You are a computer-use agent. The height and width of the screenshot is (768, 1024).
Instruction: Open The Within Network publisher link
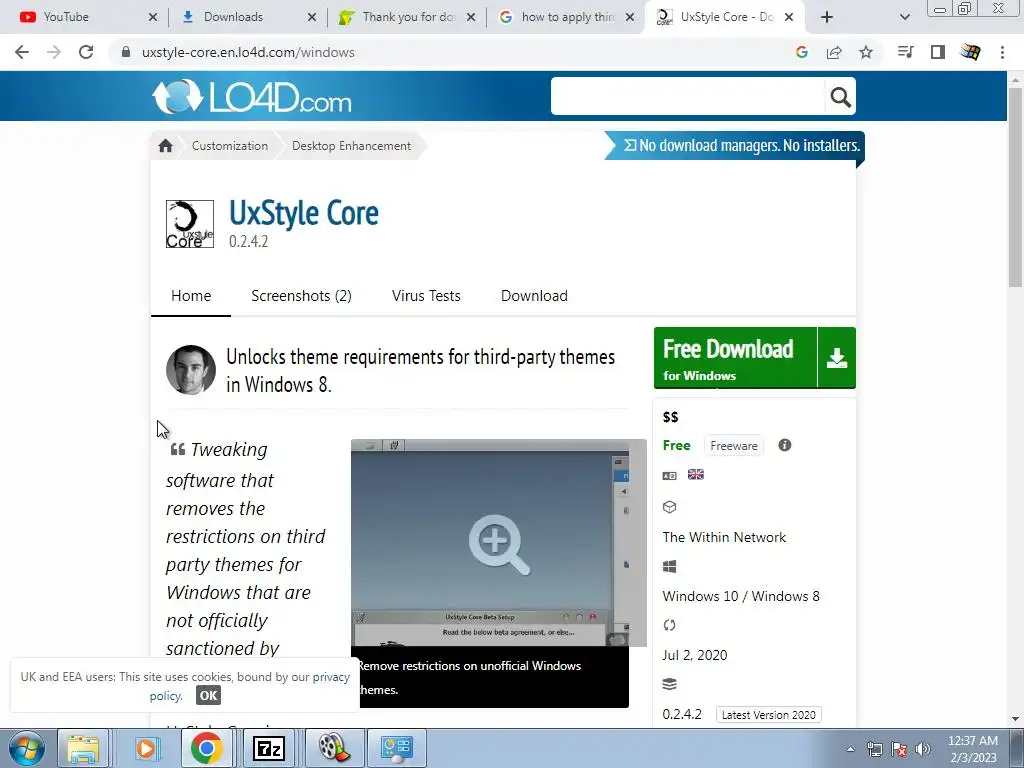coord(724,537)
